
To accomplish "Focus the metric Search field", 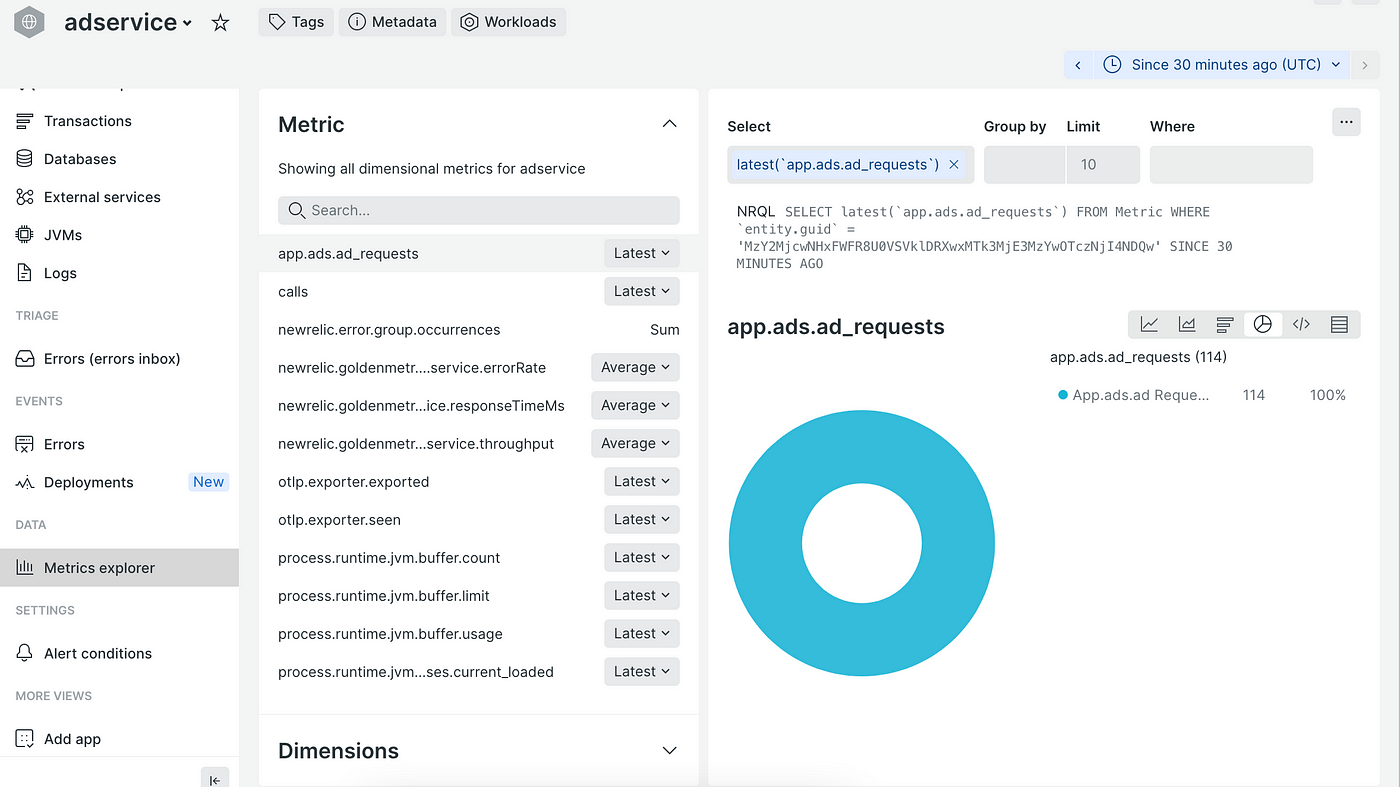I will click(479, 210).
